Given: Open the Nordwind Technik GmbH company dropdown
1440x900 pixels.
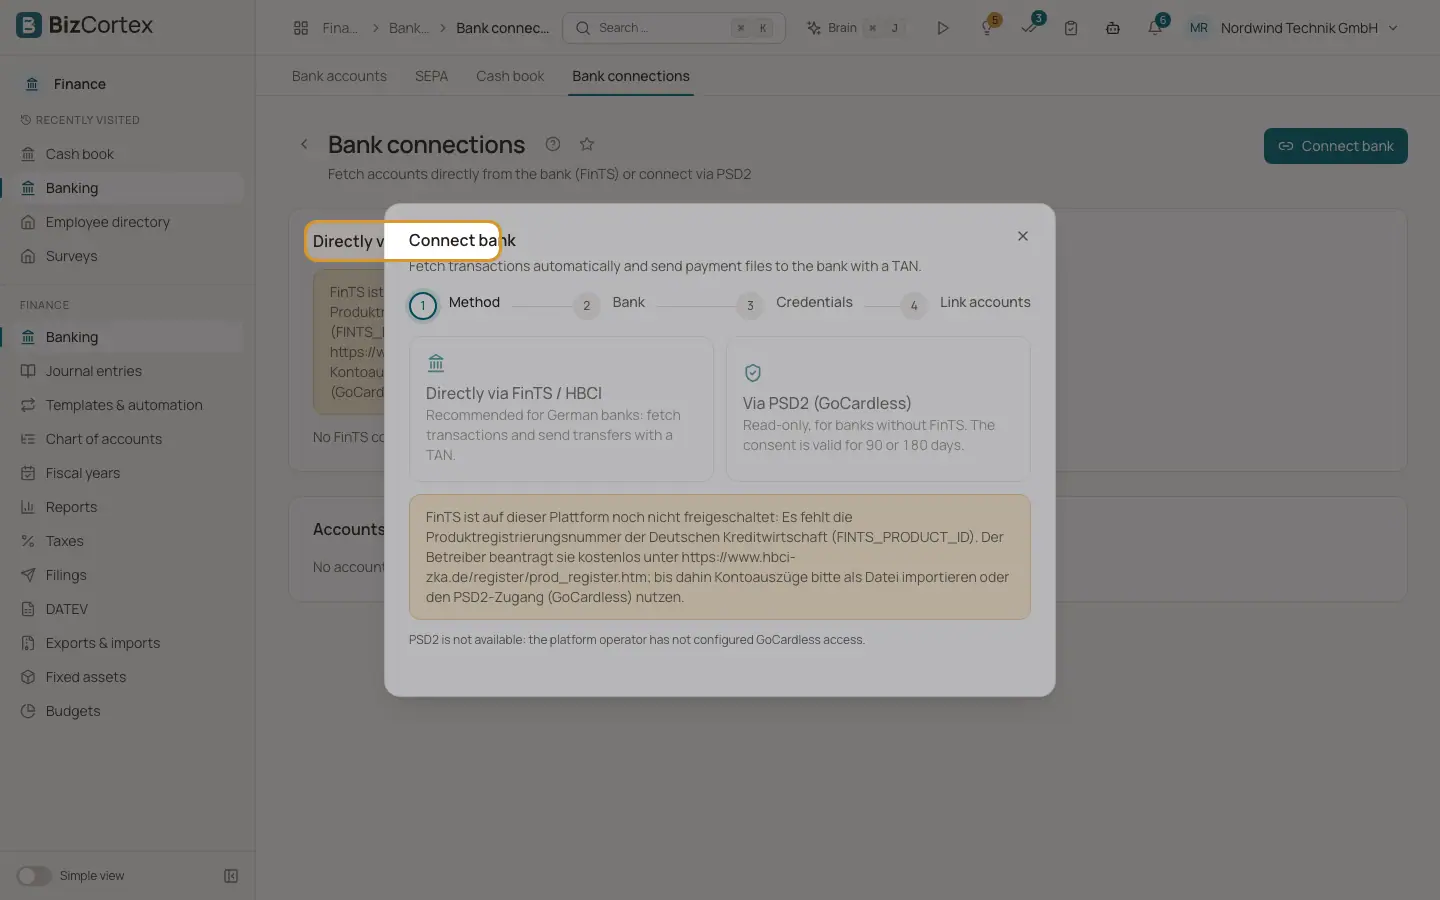Looking at the screenshot, I should pos(1309,28).
